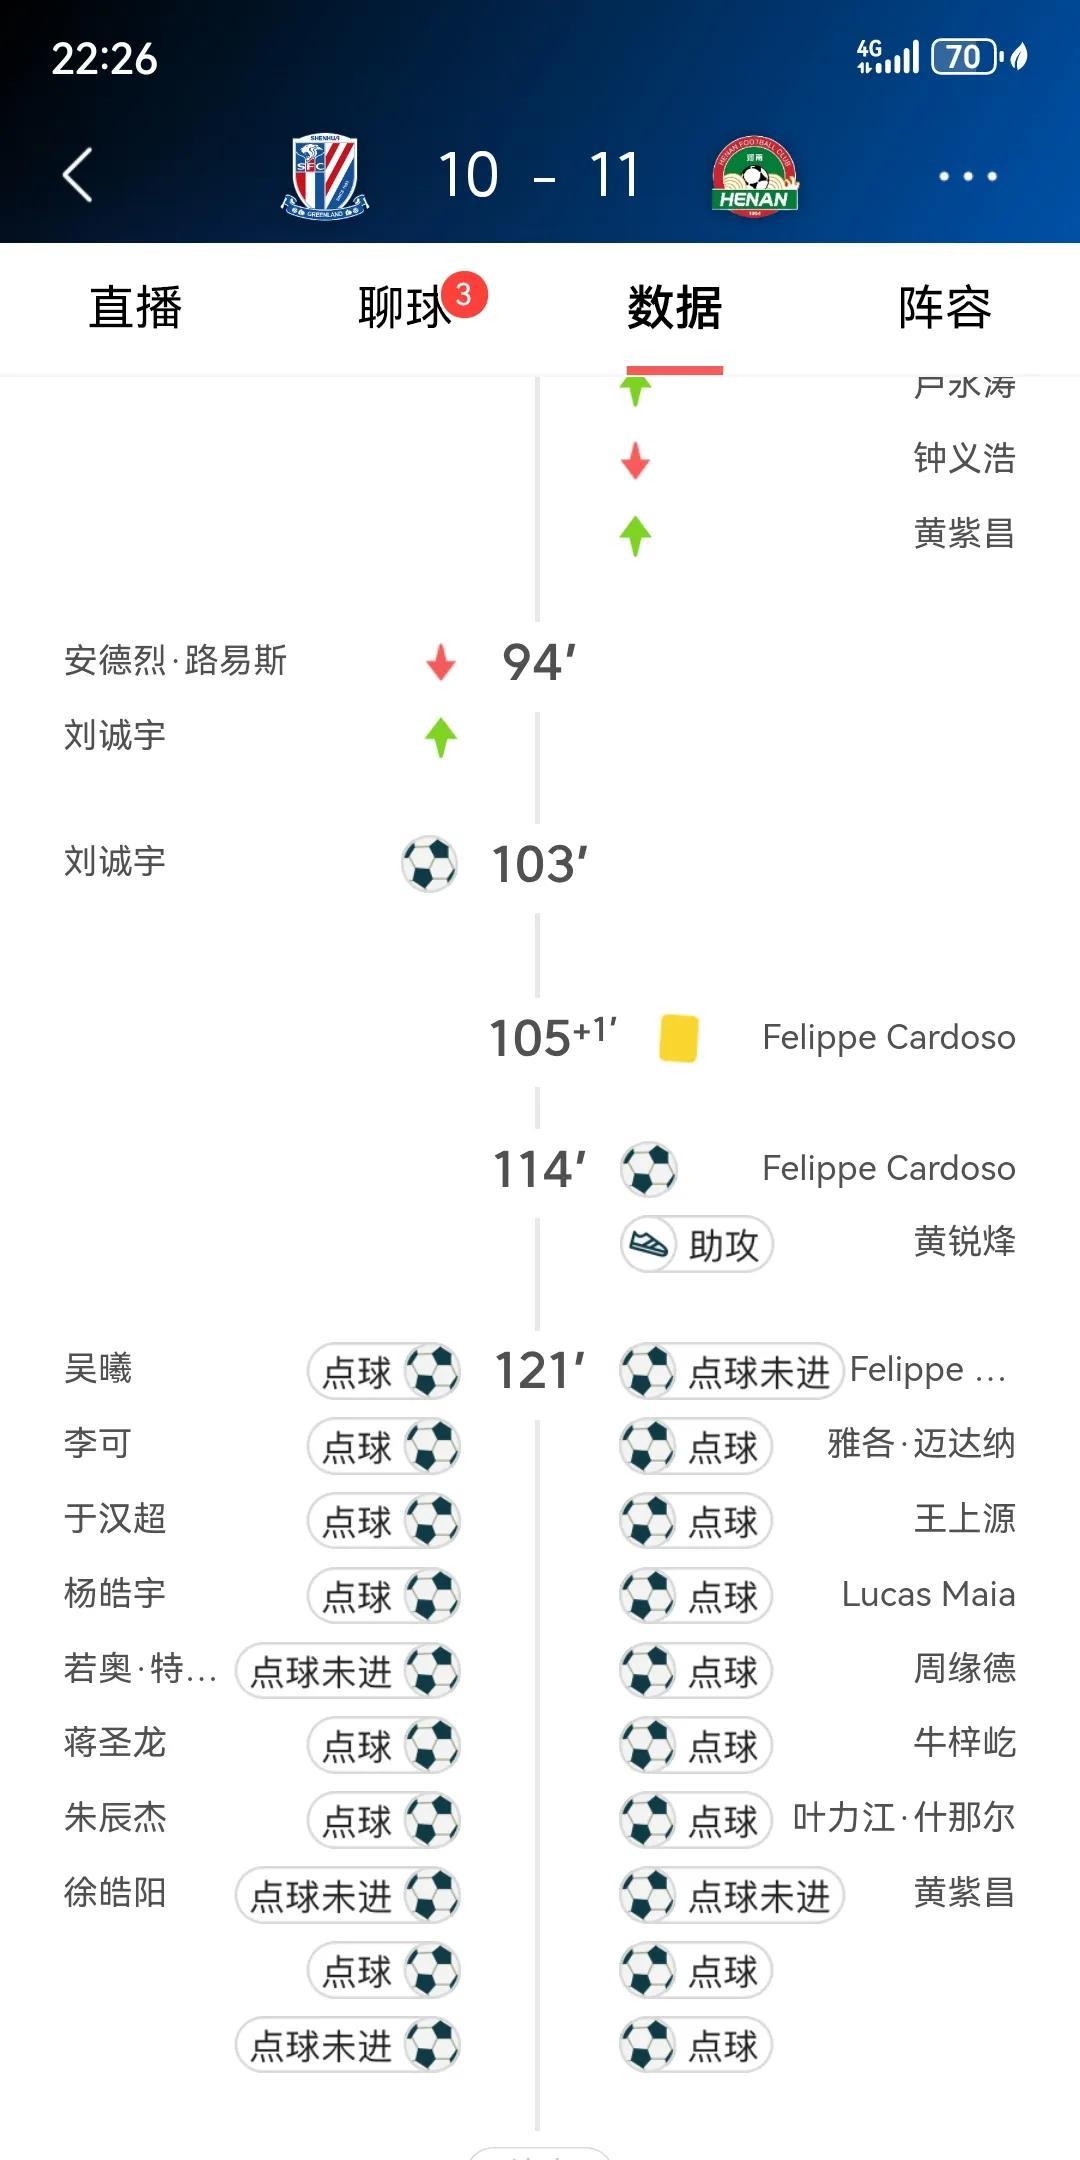Image resolution: width=1080 pixels, height=2160 pixels.
Task: Tap the Henan team crest
Action: (x=755, y=177)
